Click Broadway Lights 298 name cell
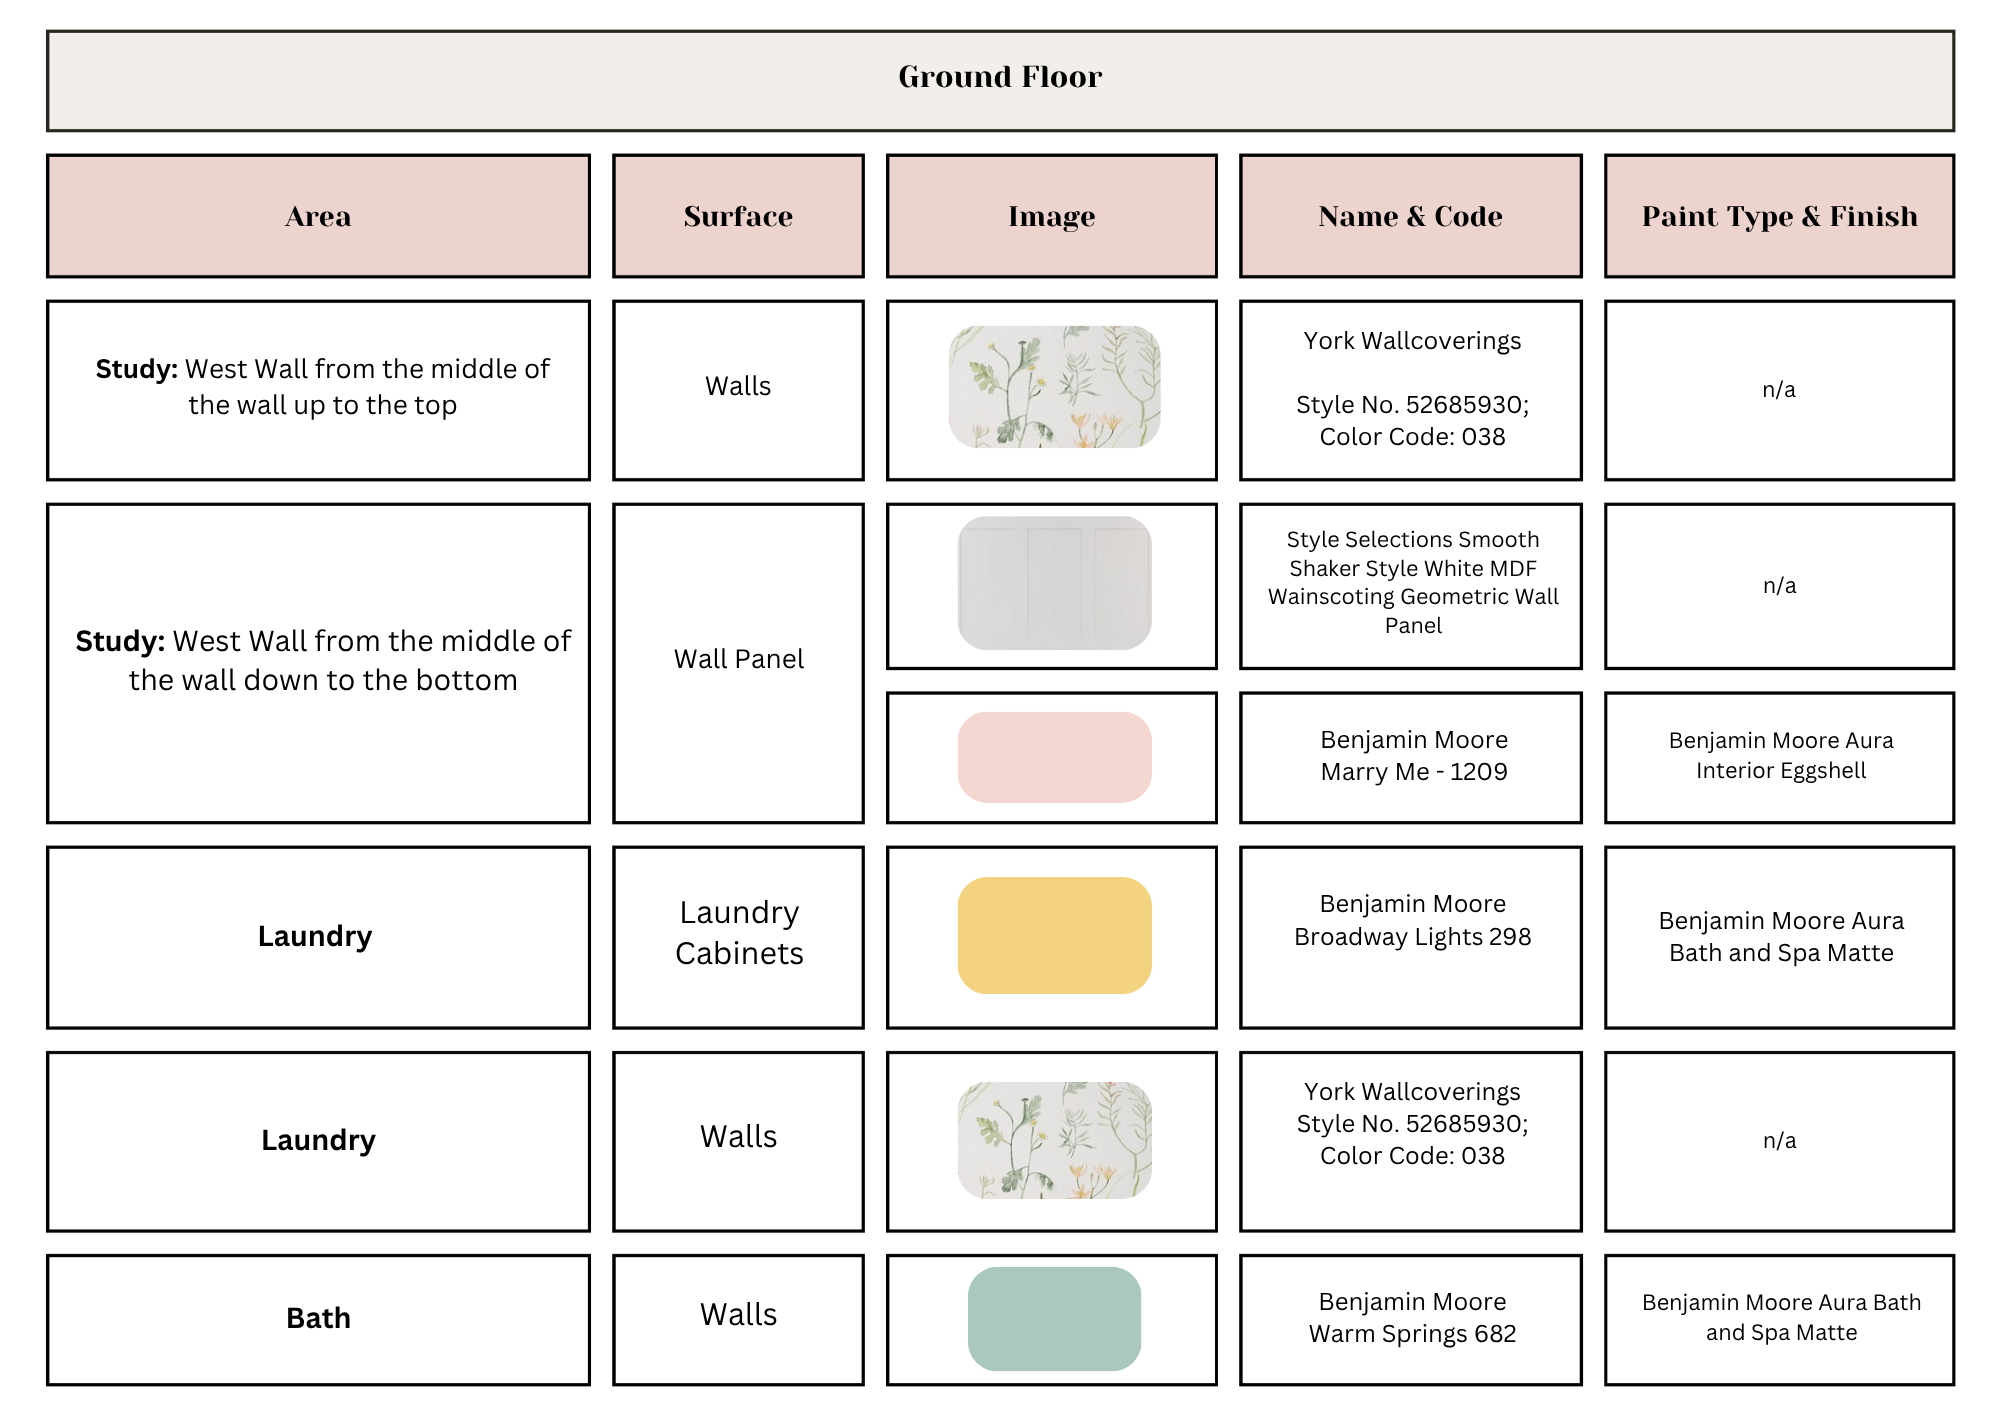The width and height of the screenshot is (2000, 1414). [x=1411, y=937]
